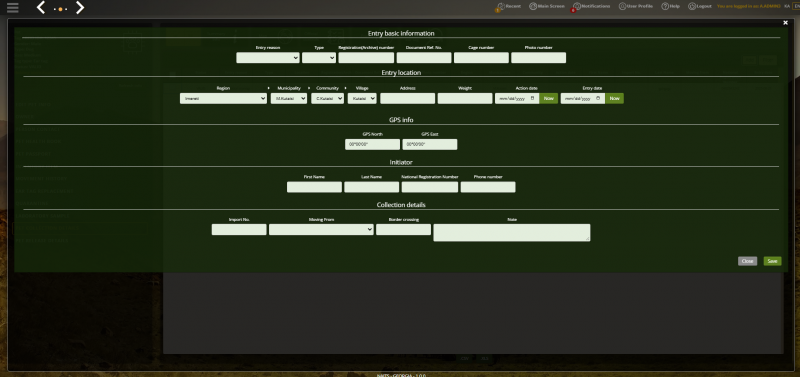Screen dimensions: 800x377
Task: Click the Save button
Action: 772,261
